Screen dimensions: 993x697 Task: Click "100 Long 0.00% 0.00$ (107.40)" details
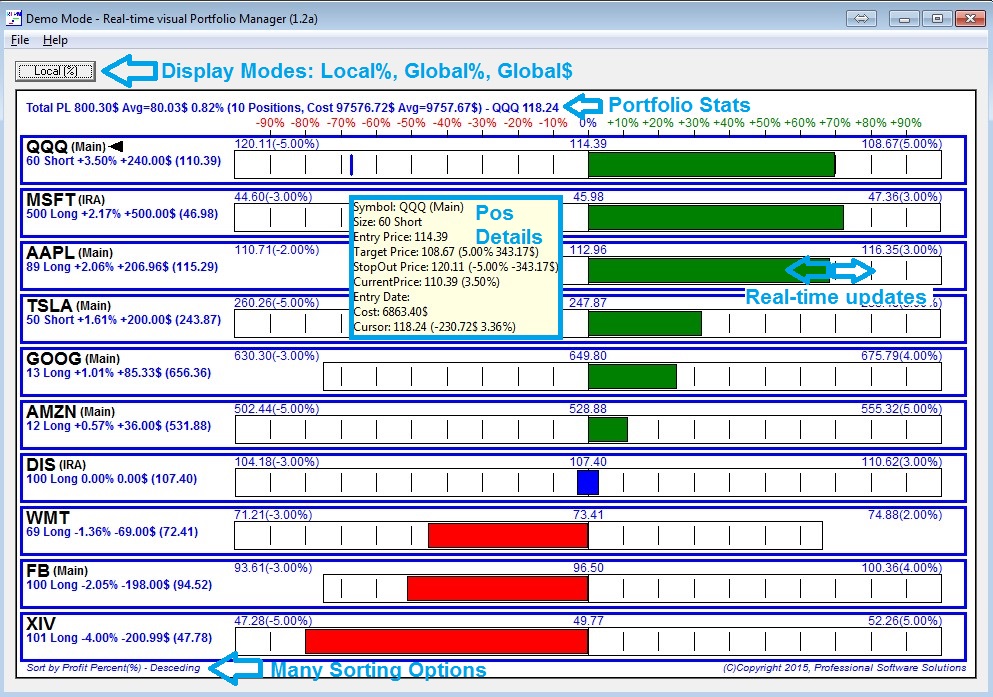[x=111, y=479]
